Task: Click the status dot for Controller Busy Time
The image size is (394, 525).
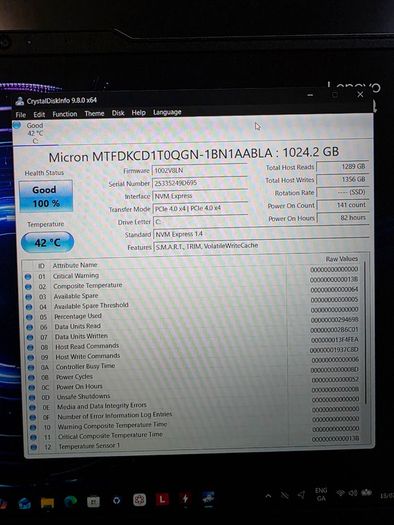Action: pyautogui.click(x=31, y=368)
